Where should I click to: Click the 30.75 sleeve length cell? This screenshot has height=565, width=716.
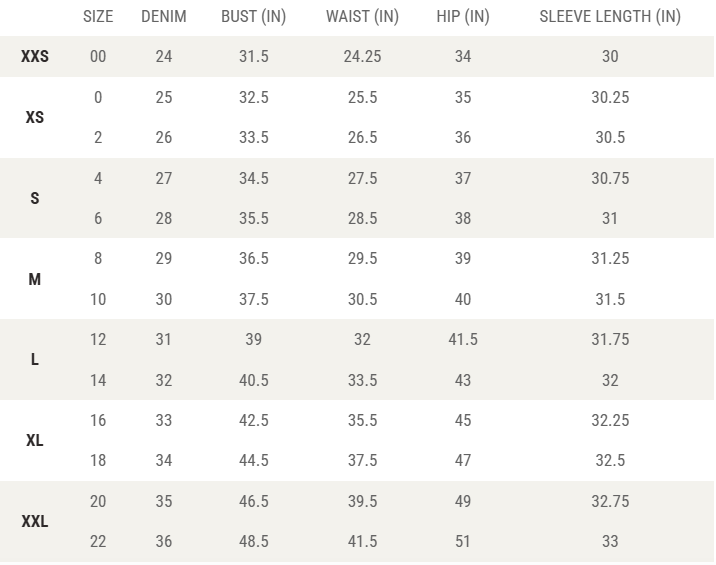pyautogui.click(x=610, y=178)
